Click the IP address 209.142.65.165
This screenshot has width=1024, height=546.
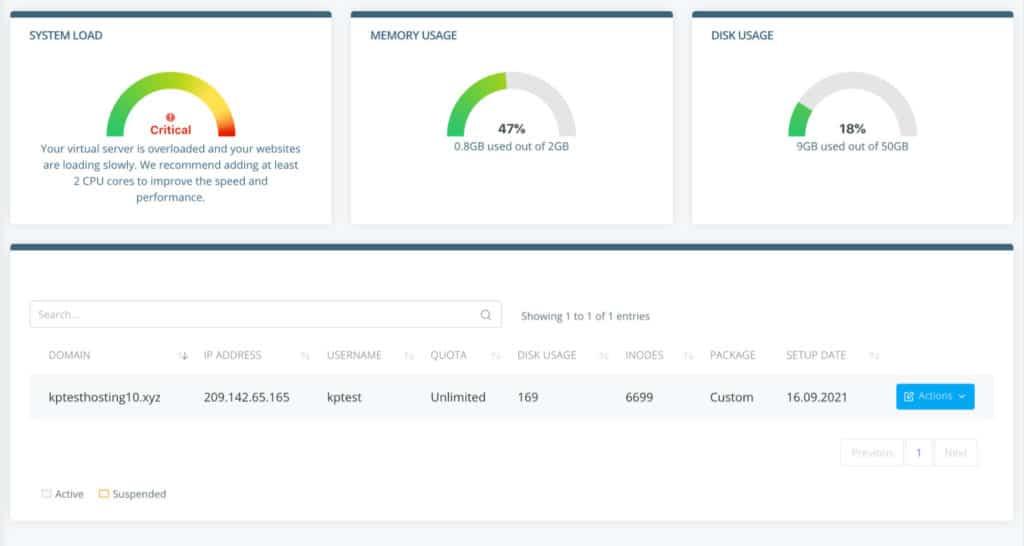[246, 397]
